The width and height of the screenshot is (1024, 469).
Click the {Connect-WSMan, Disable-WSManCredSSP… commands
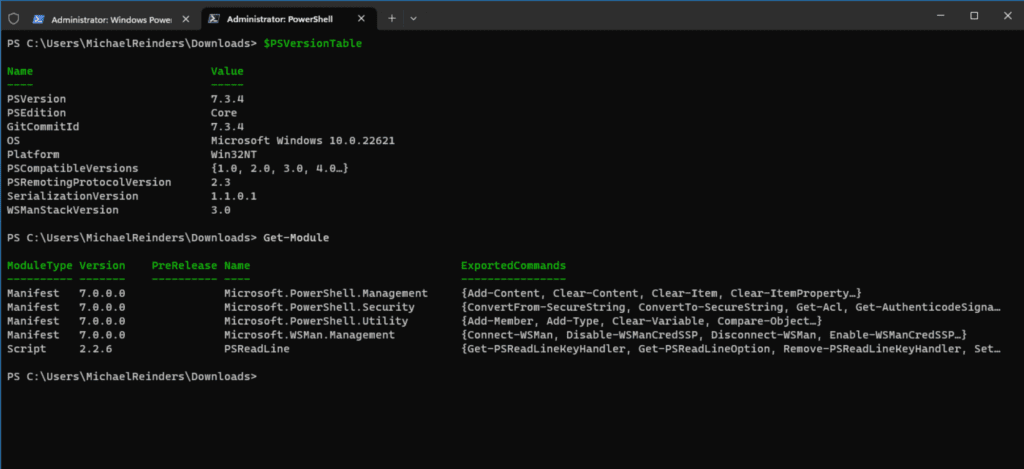tap(714, 335)
